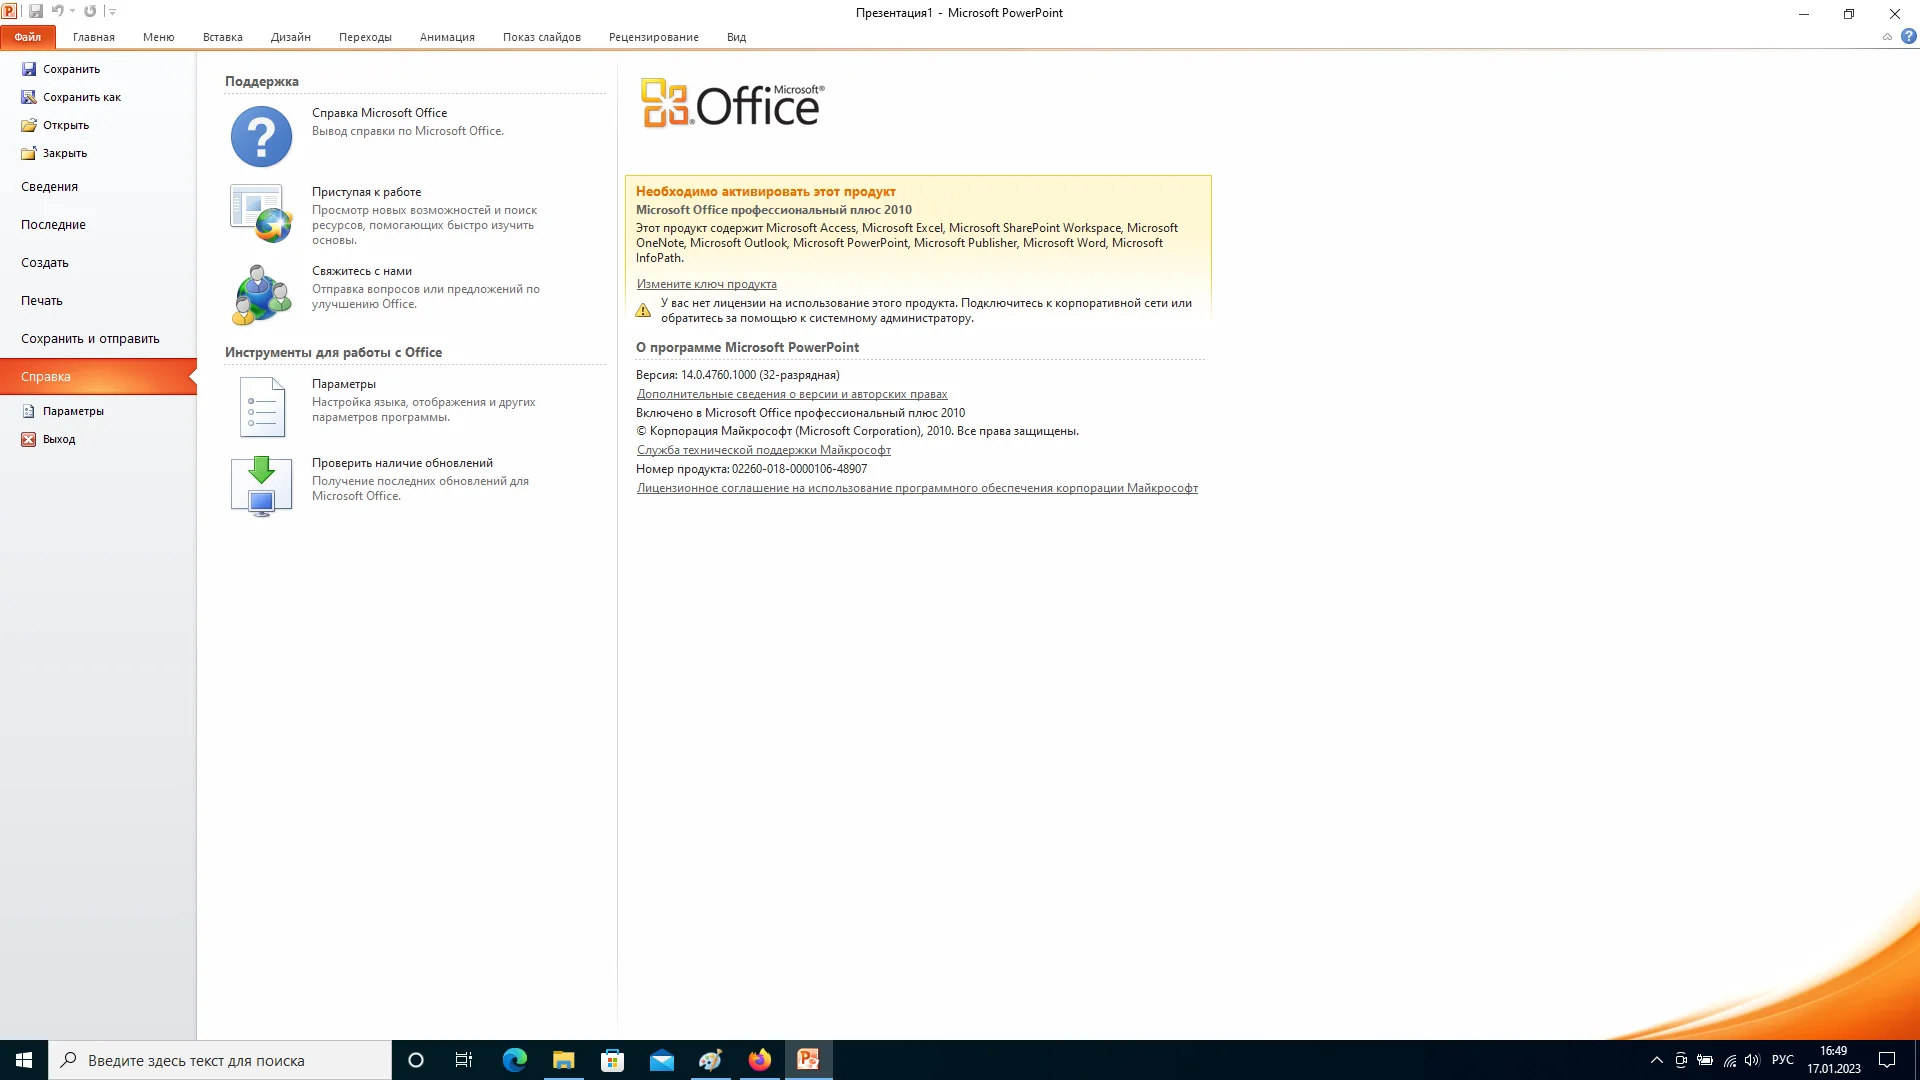This screenshot has height=1080, width=1920.
Task: Click the Options document icon under Office tools
Action: (x=262, y=407)
